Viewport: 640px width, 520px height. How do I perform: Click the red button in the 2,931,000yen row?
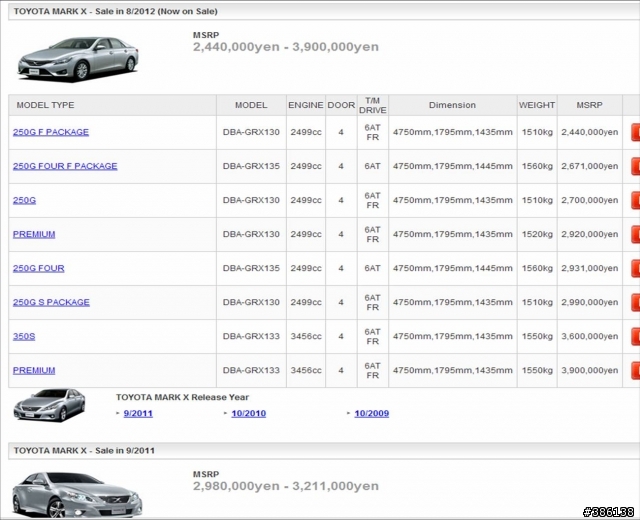coord(635,268)
